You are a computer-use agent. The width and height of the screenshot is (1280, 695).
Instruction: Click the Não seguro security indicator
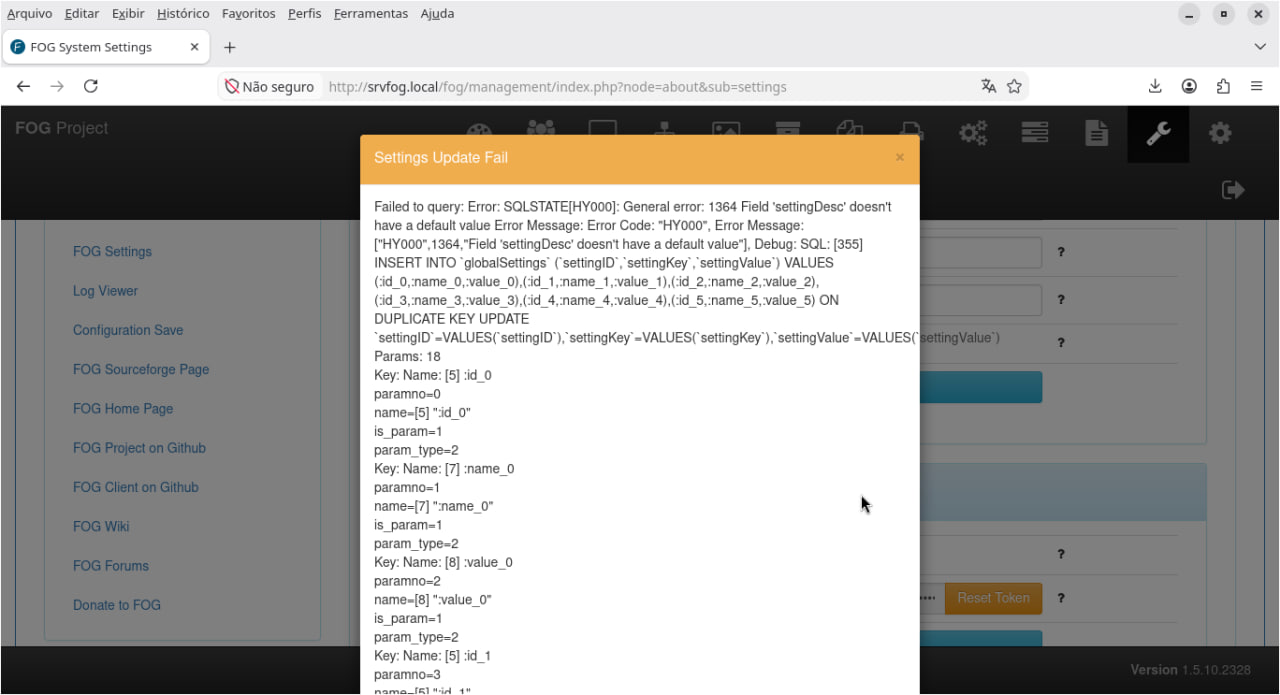[270, 87]
